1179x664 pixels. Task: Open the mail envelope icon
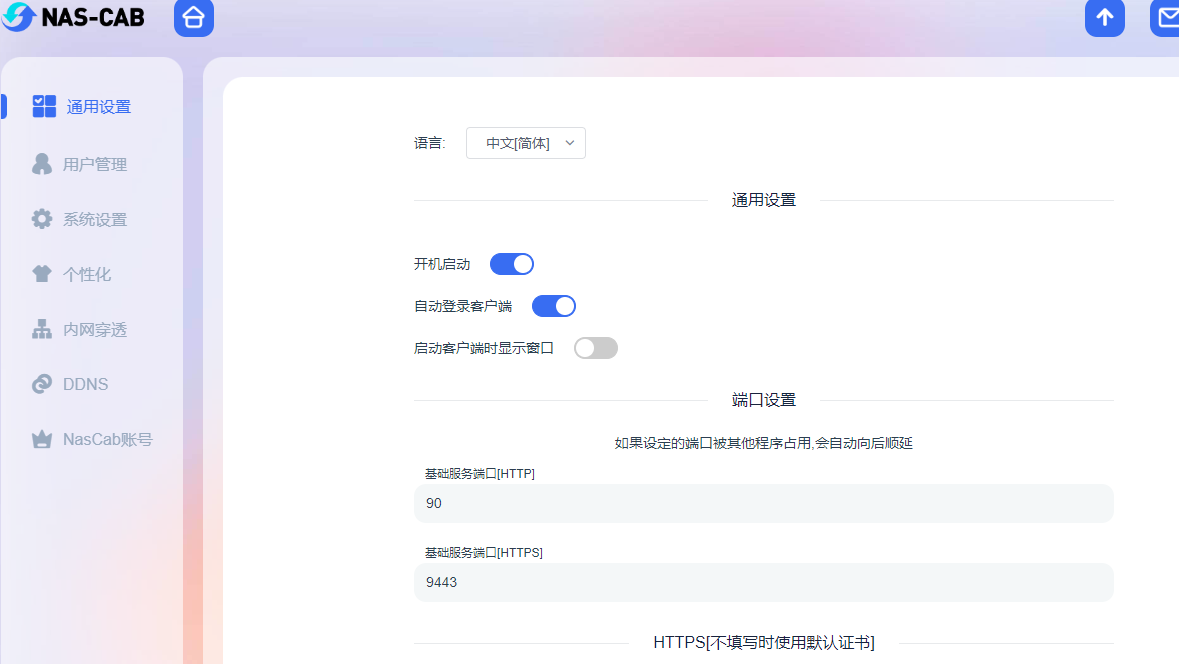point(1165,17)
